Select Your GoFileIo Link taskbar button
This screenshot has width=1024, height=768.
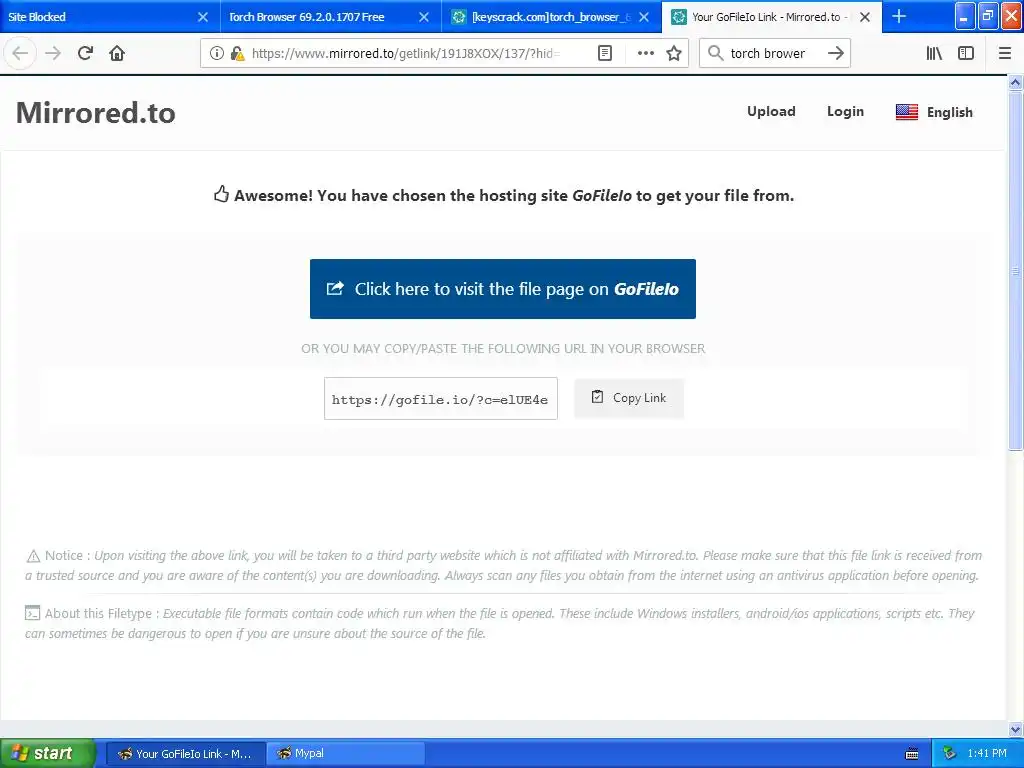pyautogui.click(x=185, y=754)
